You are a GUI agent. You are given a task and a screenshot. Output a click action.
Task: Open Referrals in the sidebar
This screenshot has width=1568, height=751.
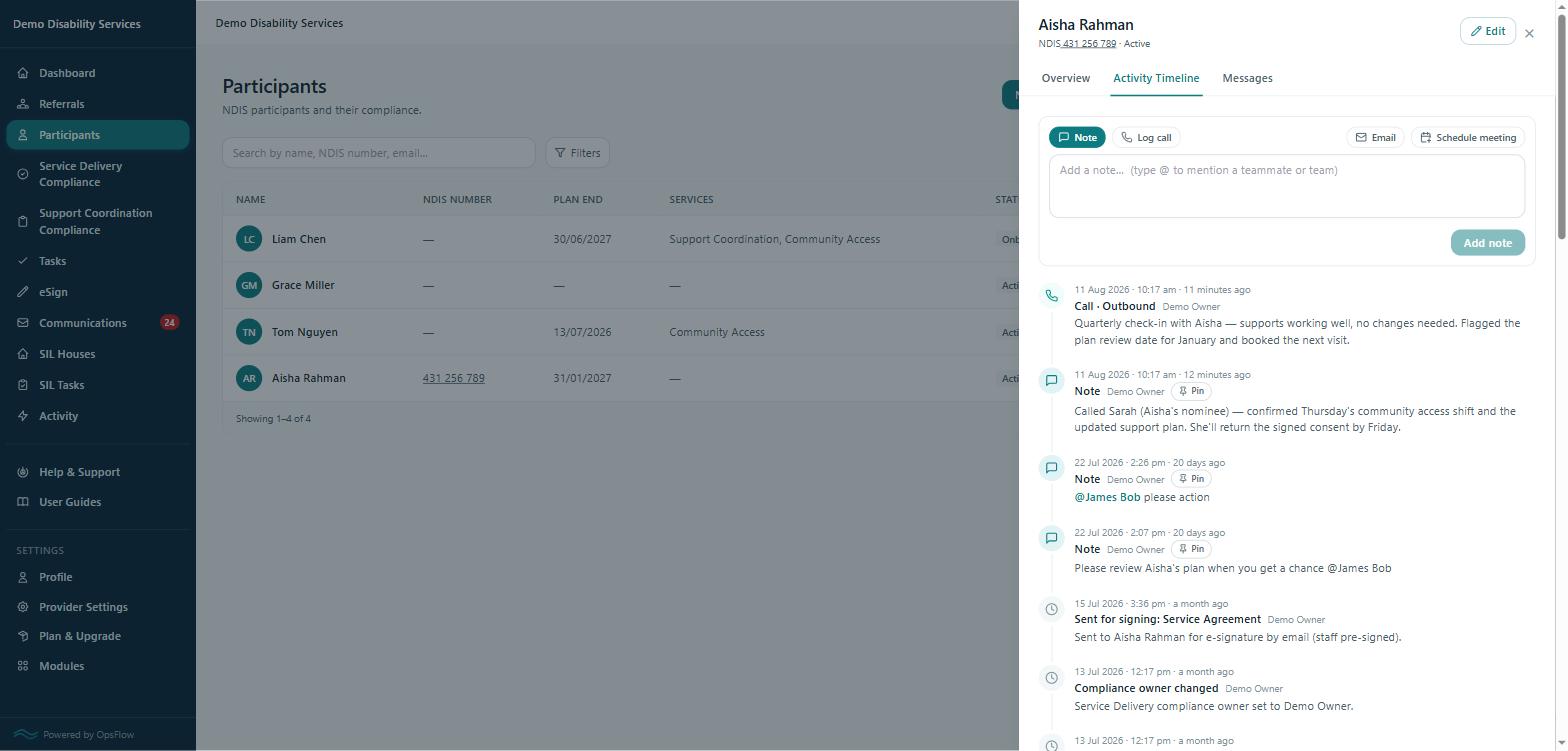tap(97, 104)
